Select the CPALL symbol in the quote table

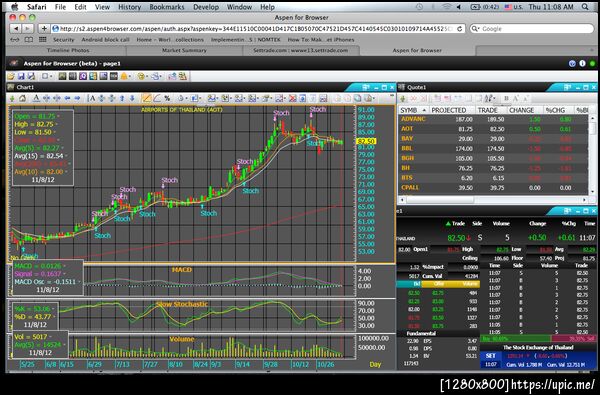(410, 188)
